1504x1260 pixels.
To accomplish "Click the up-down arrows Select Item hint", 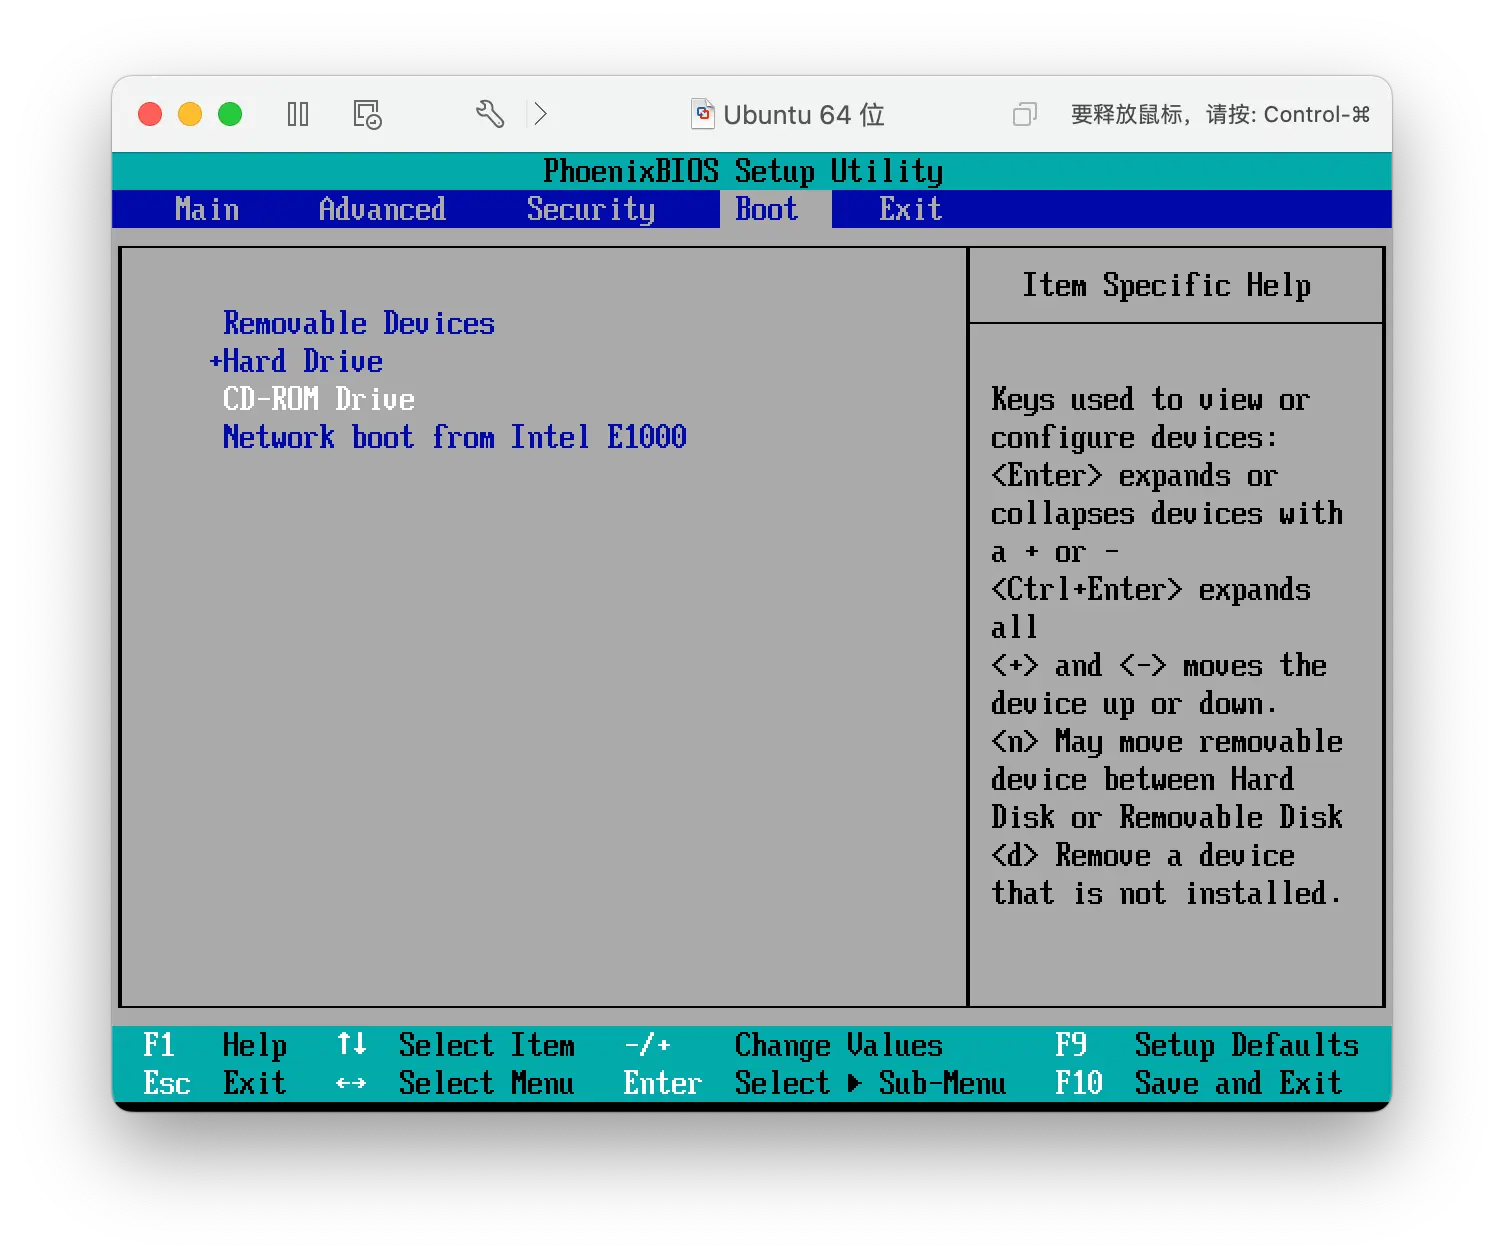I will (x=456, y=1045).
